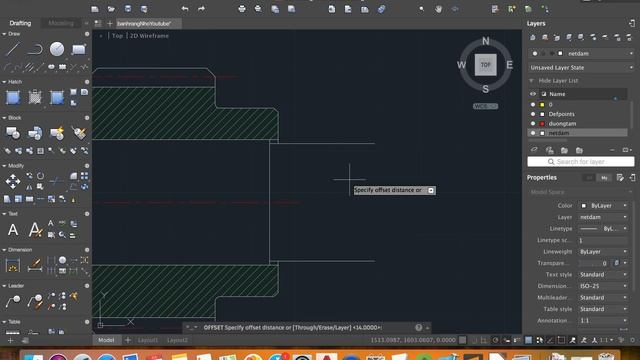This screenshot has height=360, width=640.
Task: Collapse the Hide Layer List triangle
Action: (531, 81)
